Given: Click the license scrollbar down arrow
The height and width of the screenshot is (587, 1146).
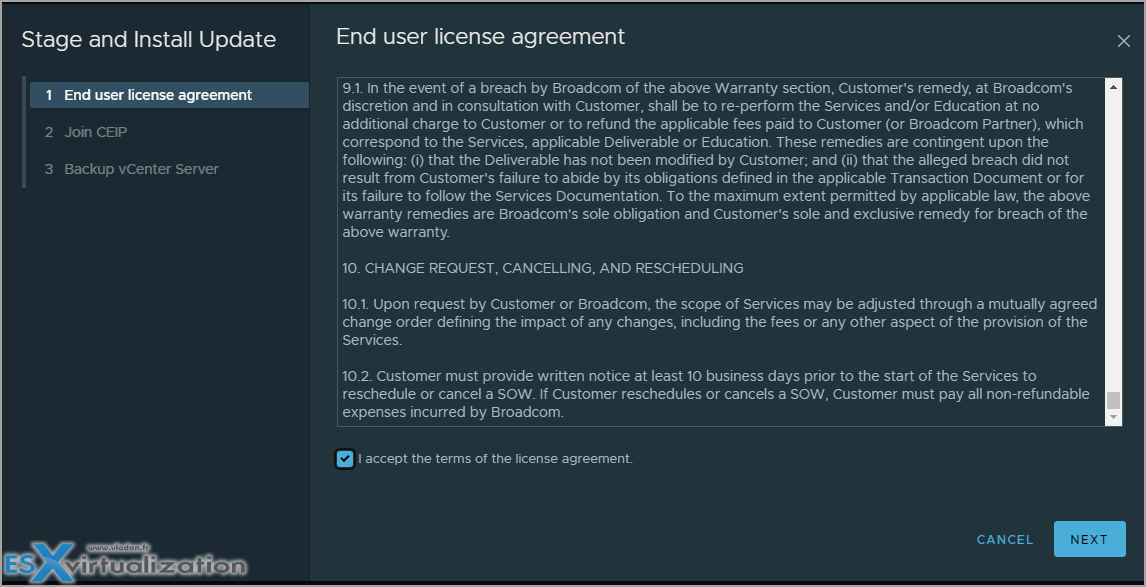Looking at the screenshot, I should pos(1113,417).
